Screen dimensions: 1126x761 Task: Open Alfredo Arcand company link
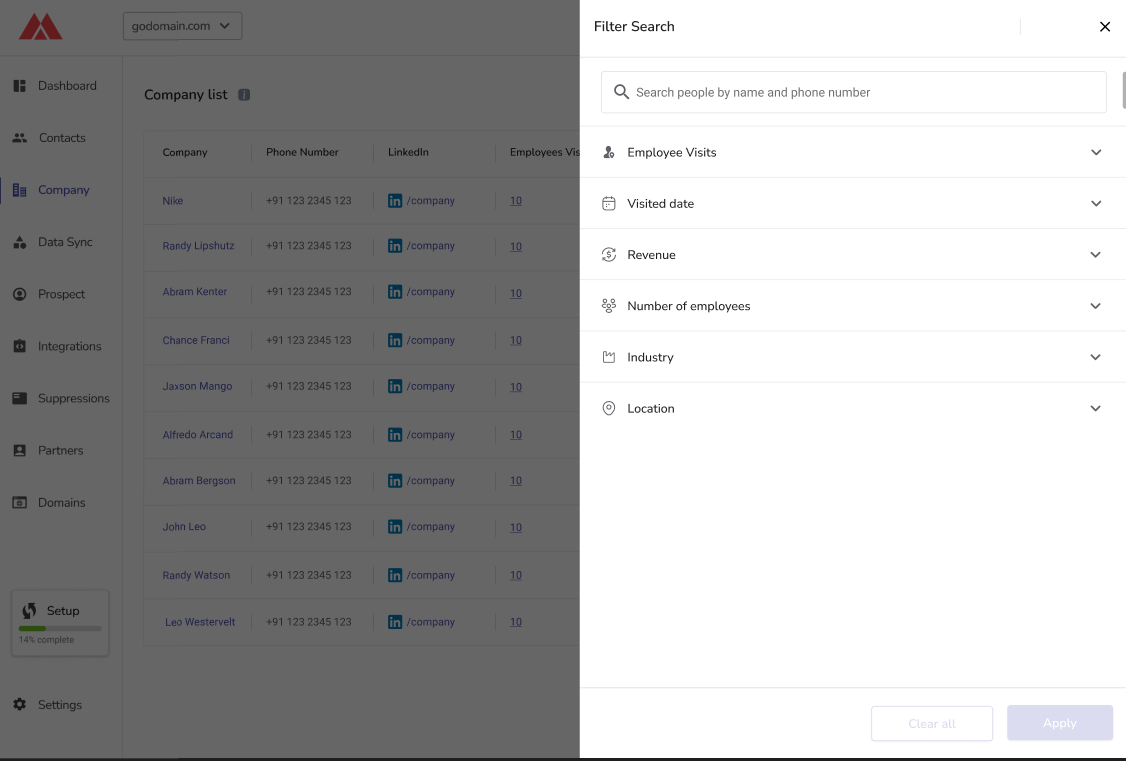tap(197, 435)
